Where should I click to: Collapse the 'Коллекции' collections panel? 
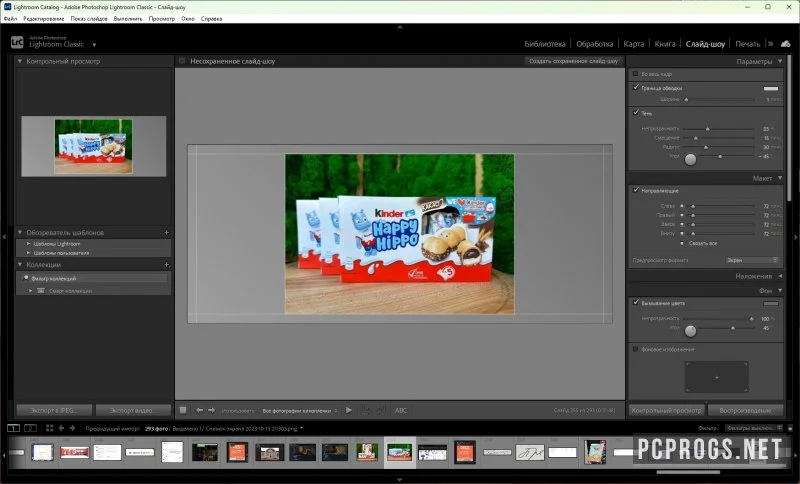(x=20, y=265)
